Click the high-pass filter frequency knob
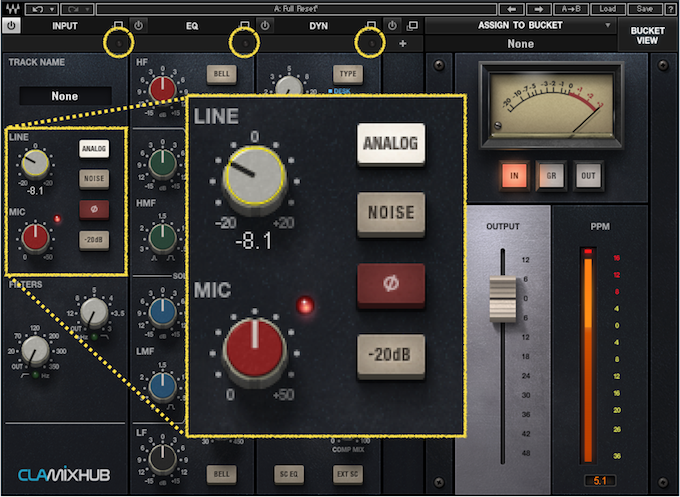 [35, 350]
